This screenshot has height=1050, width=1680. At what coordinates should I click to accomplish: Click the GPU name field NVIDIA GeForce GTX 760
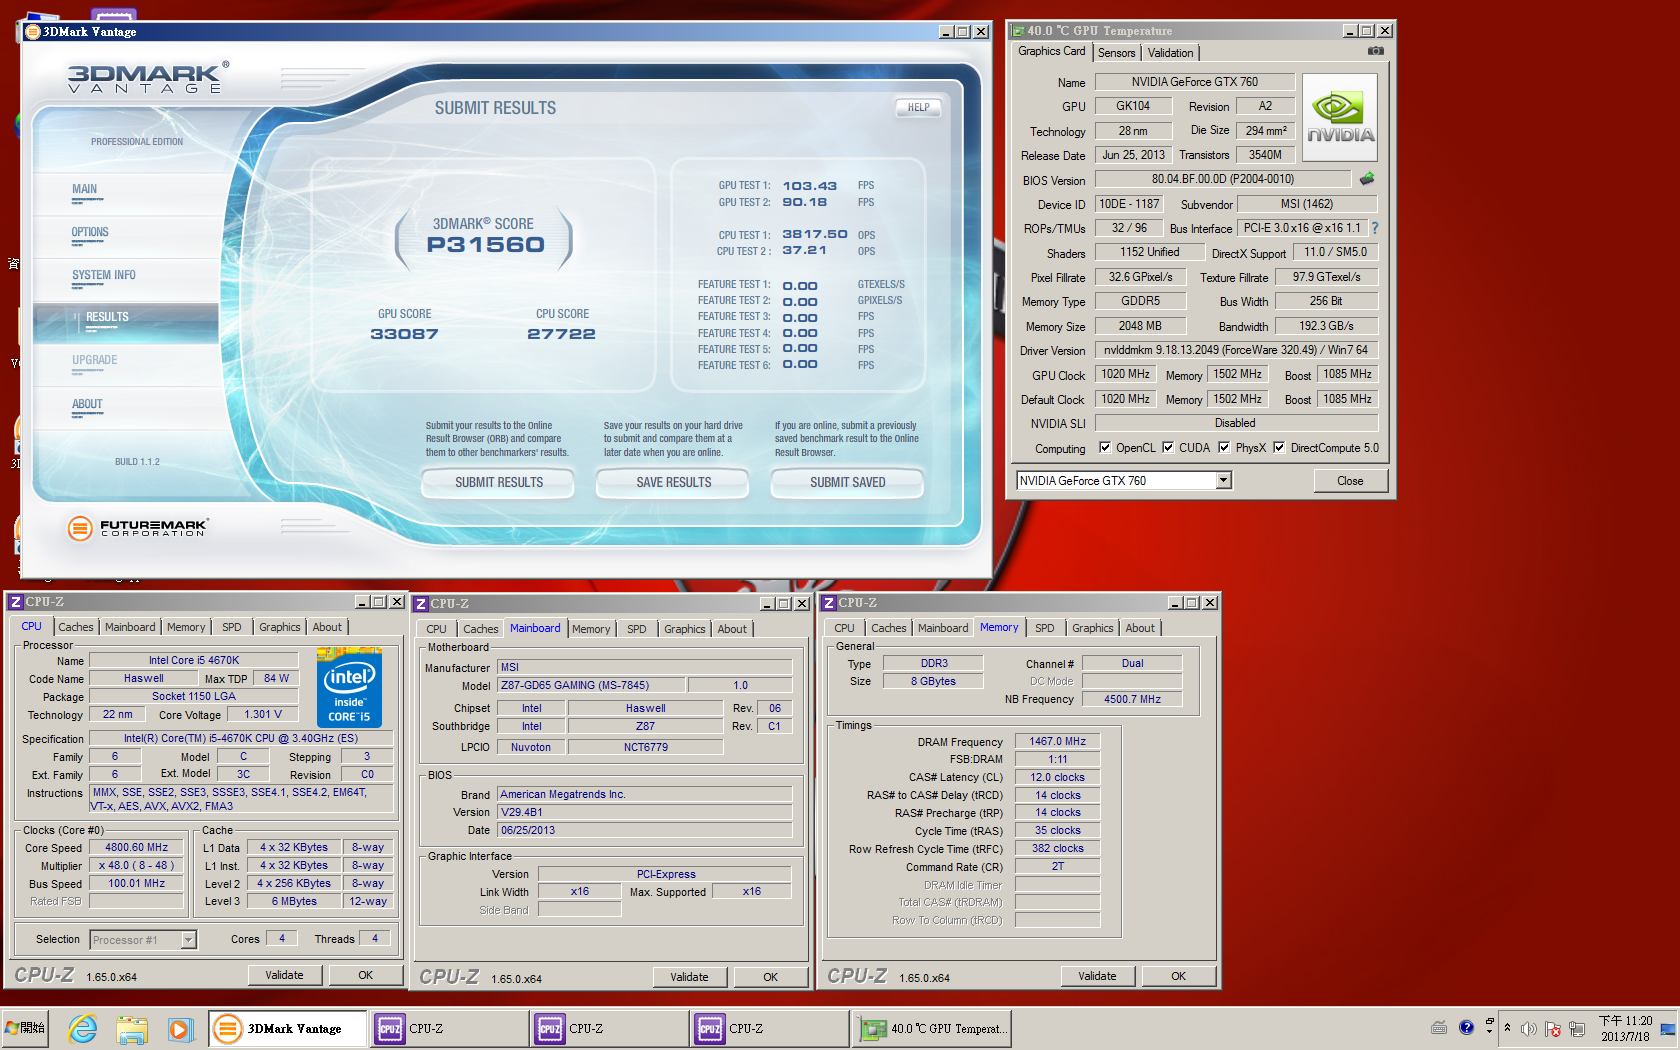click(x=1195, y=82)
